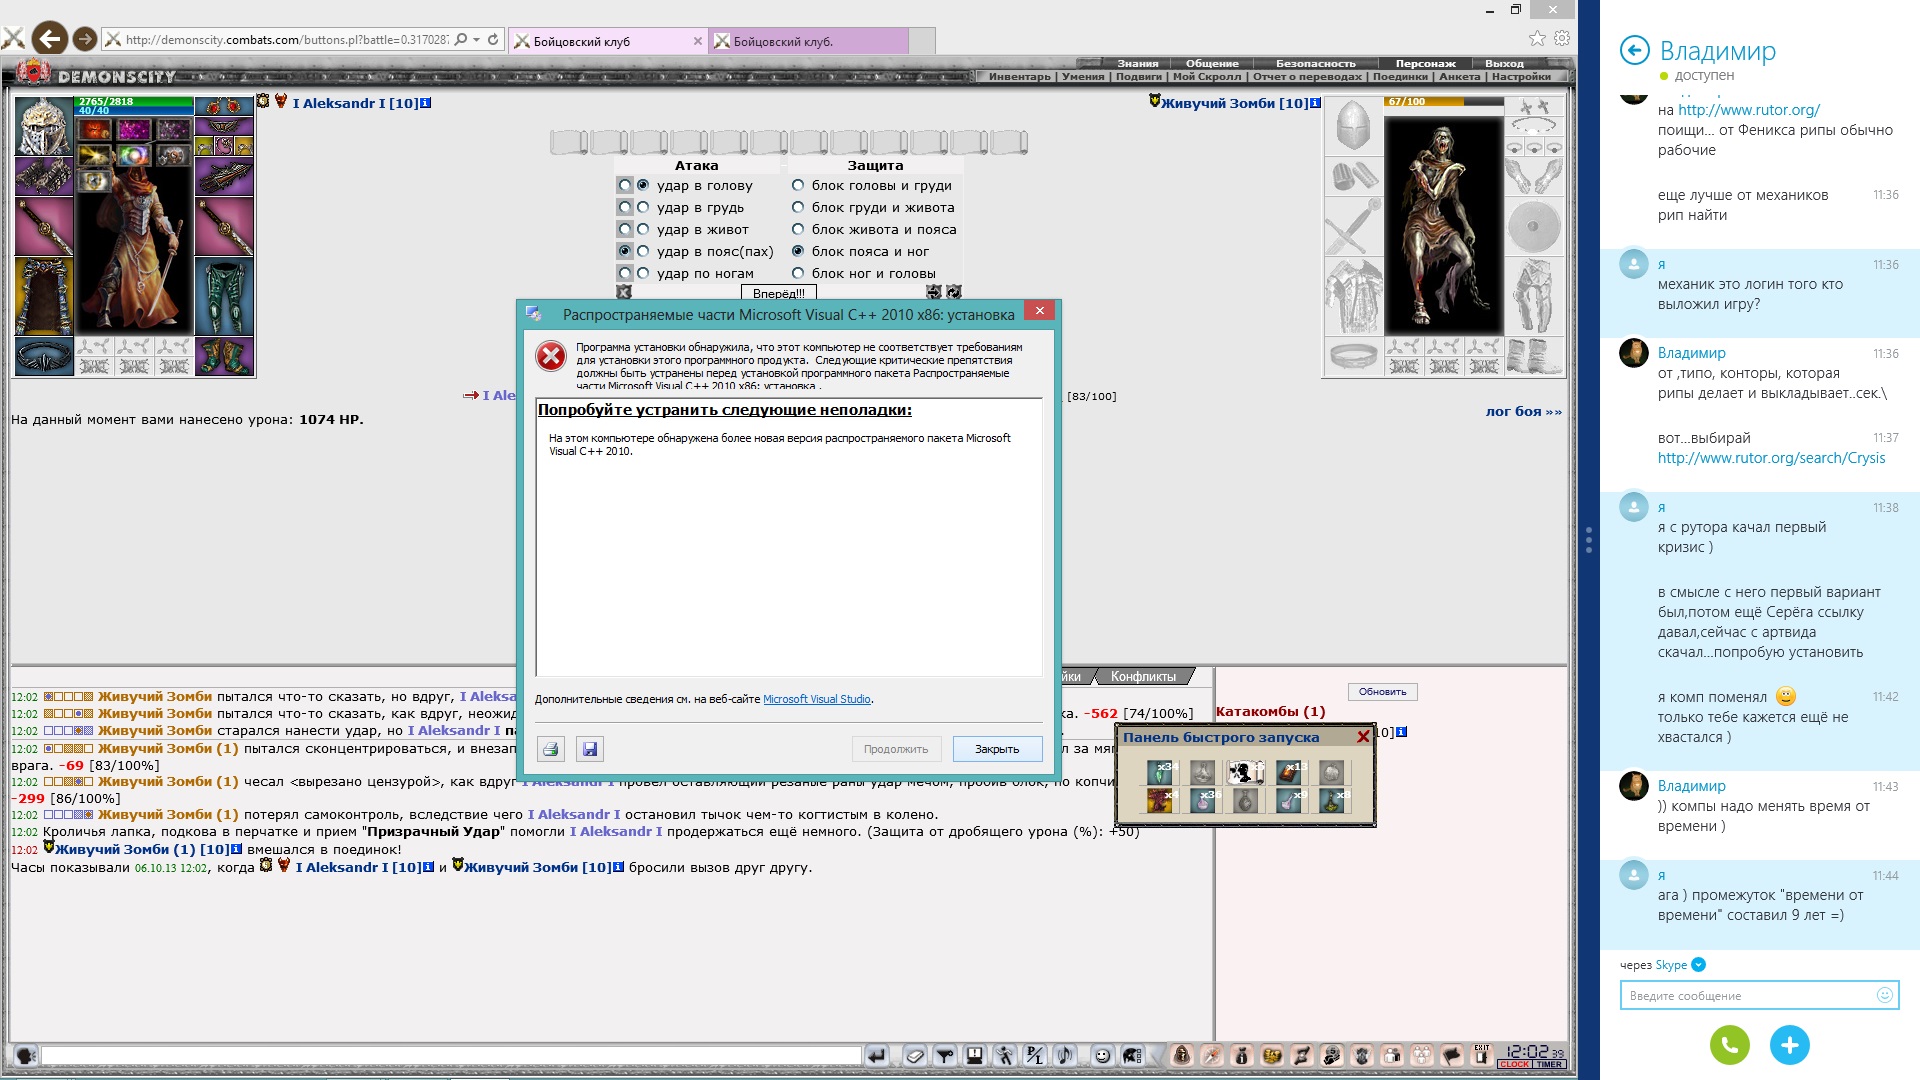The width and height of the screenshot is (1920, 1080).
Task: Click the Вперёд!!! attack button
Action: point(779,293)
